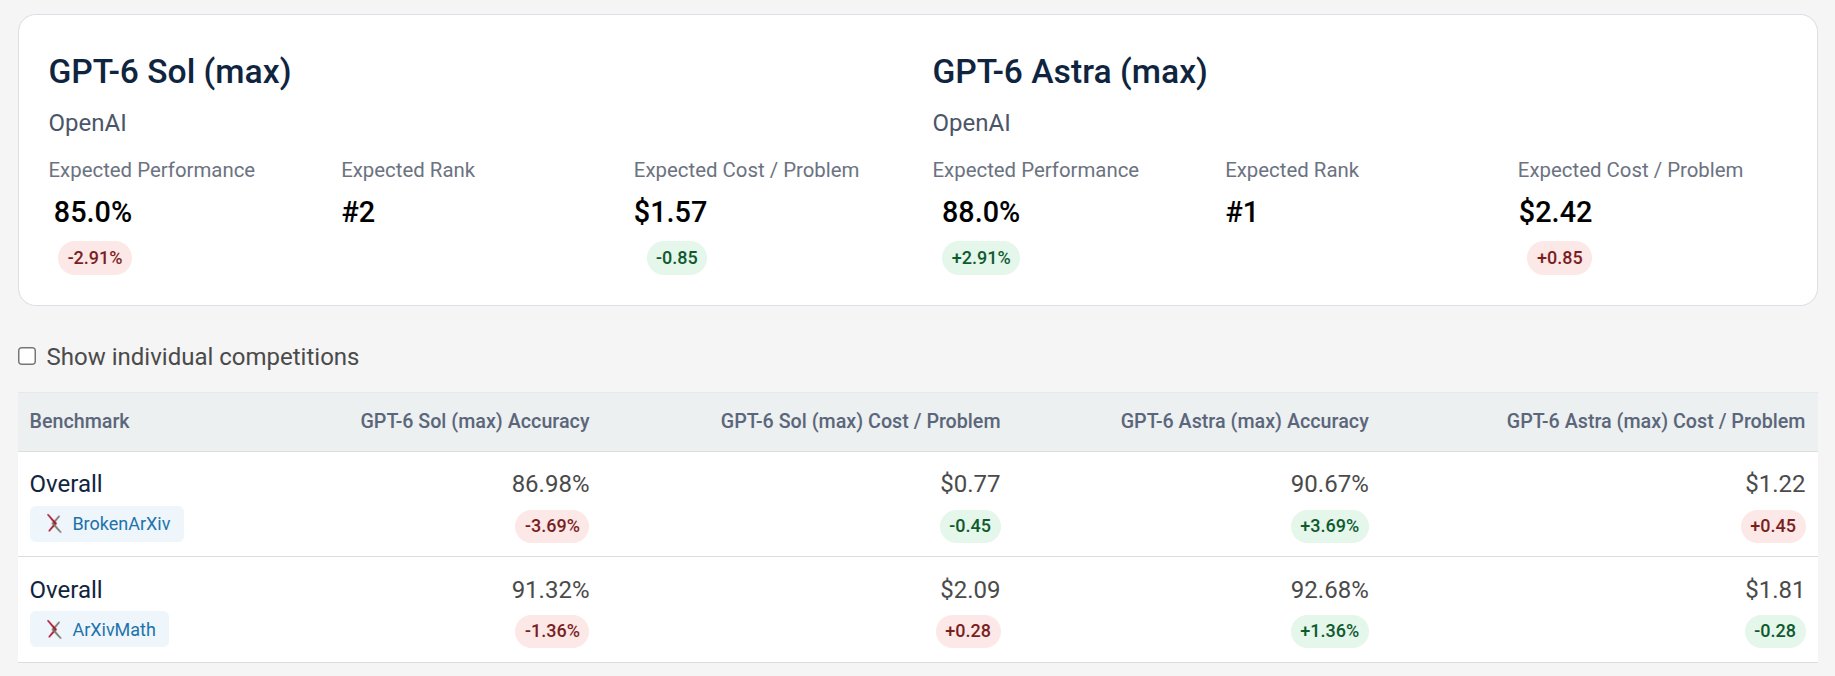This screenshot has height=676, width=1835.
Task: Click OpenAI under GPT-6 Sol (max)
Action: (x=88, y=123)
